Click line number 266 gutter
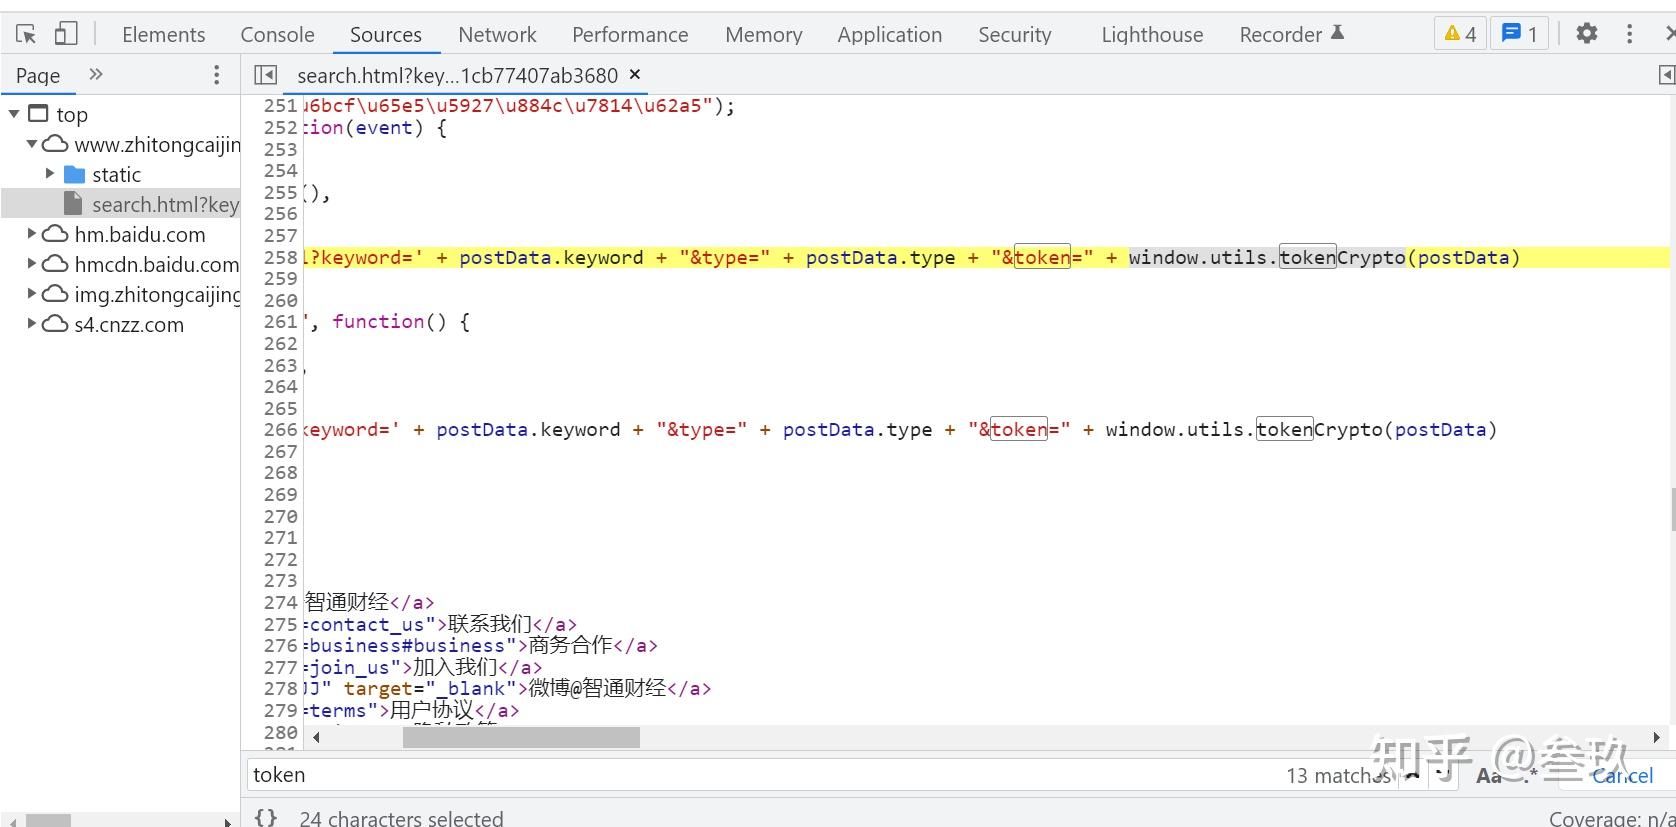Viewport: 1676px width, 827px height. [280, 429]
